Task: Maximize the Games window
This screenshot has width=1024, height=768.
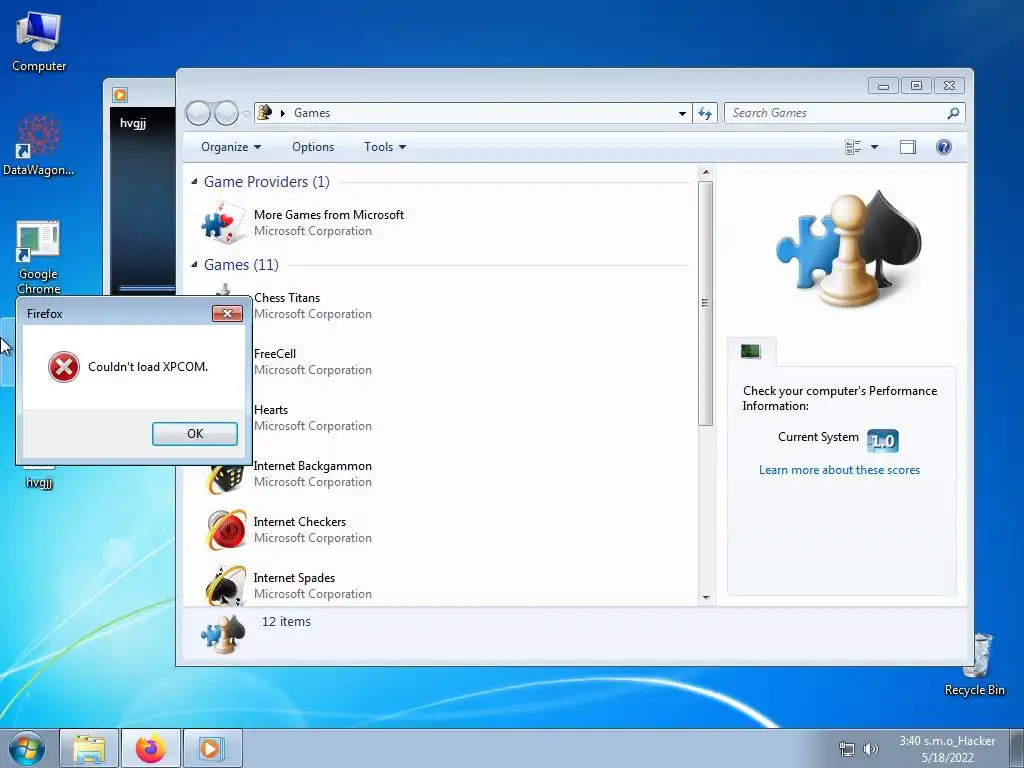Action: click(x=916, y=86)
